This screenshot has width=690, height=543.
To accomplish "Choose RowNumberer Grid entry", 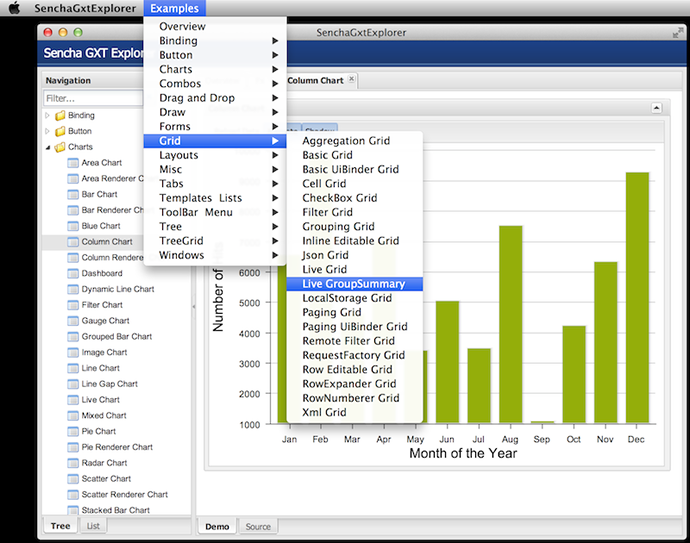I will pos(354,398).
